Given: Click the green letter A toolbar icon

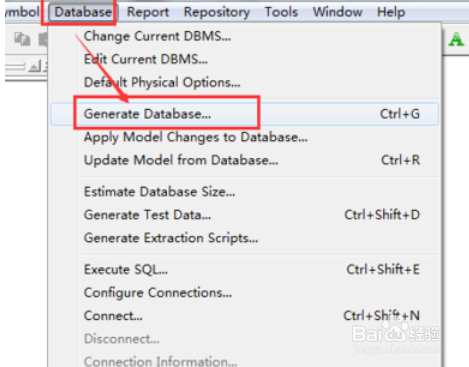Looking at the screenshot, I should tap(456, 40).
